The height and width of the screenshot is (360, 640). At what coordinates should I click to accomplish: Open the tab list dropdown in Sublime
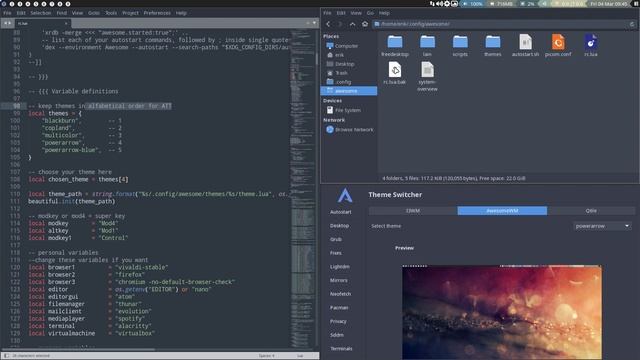[314, 23]
